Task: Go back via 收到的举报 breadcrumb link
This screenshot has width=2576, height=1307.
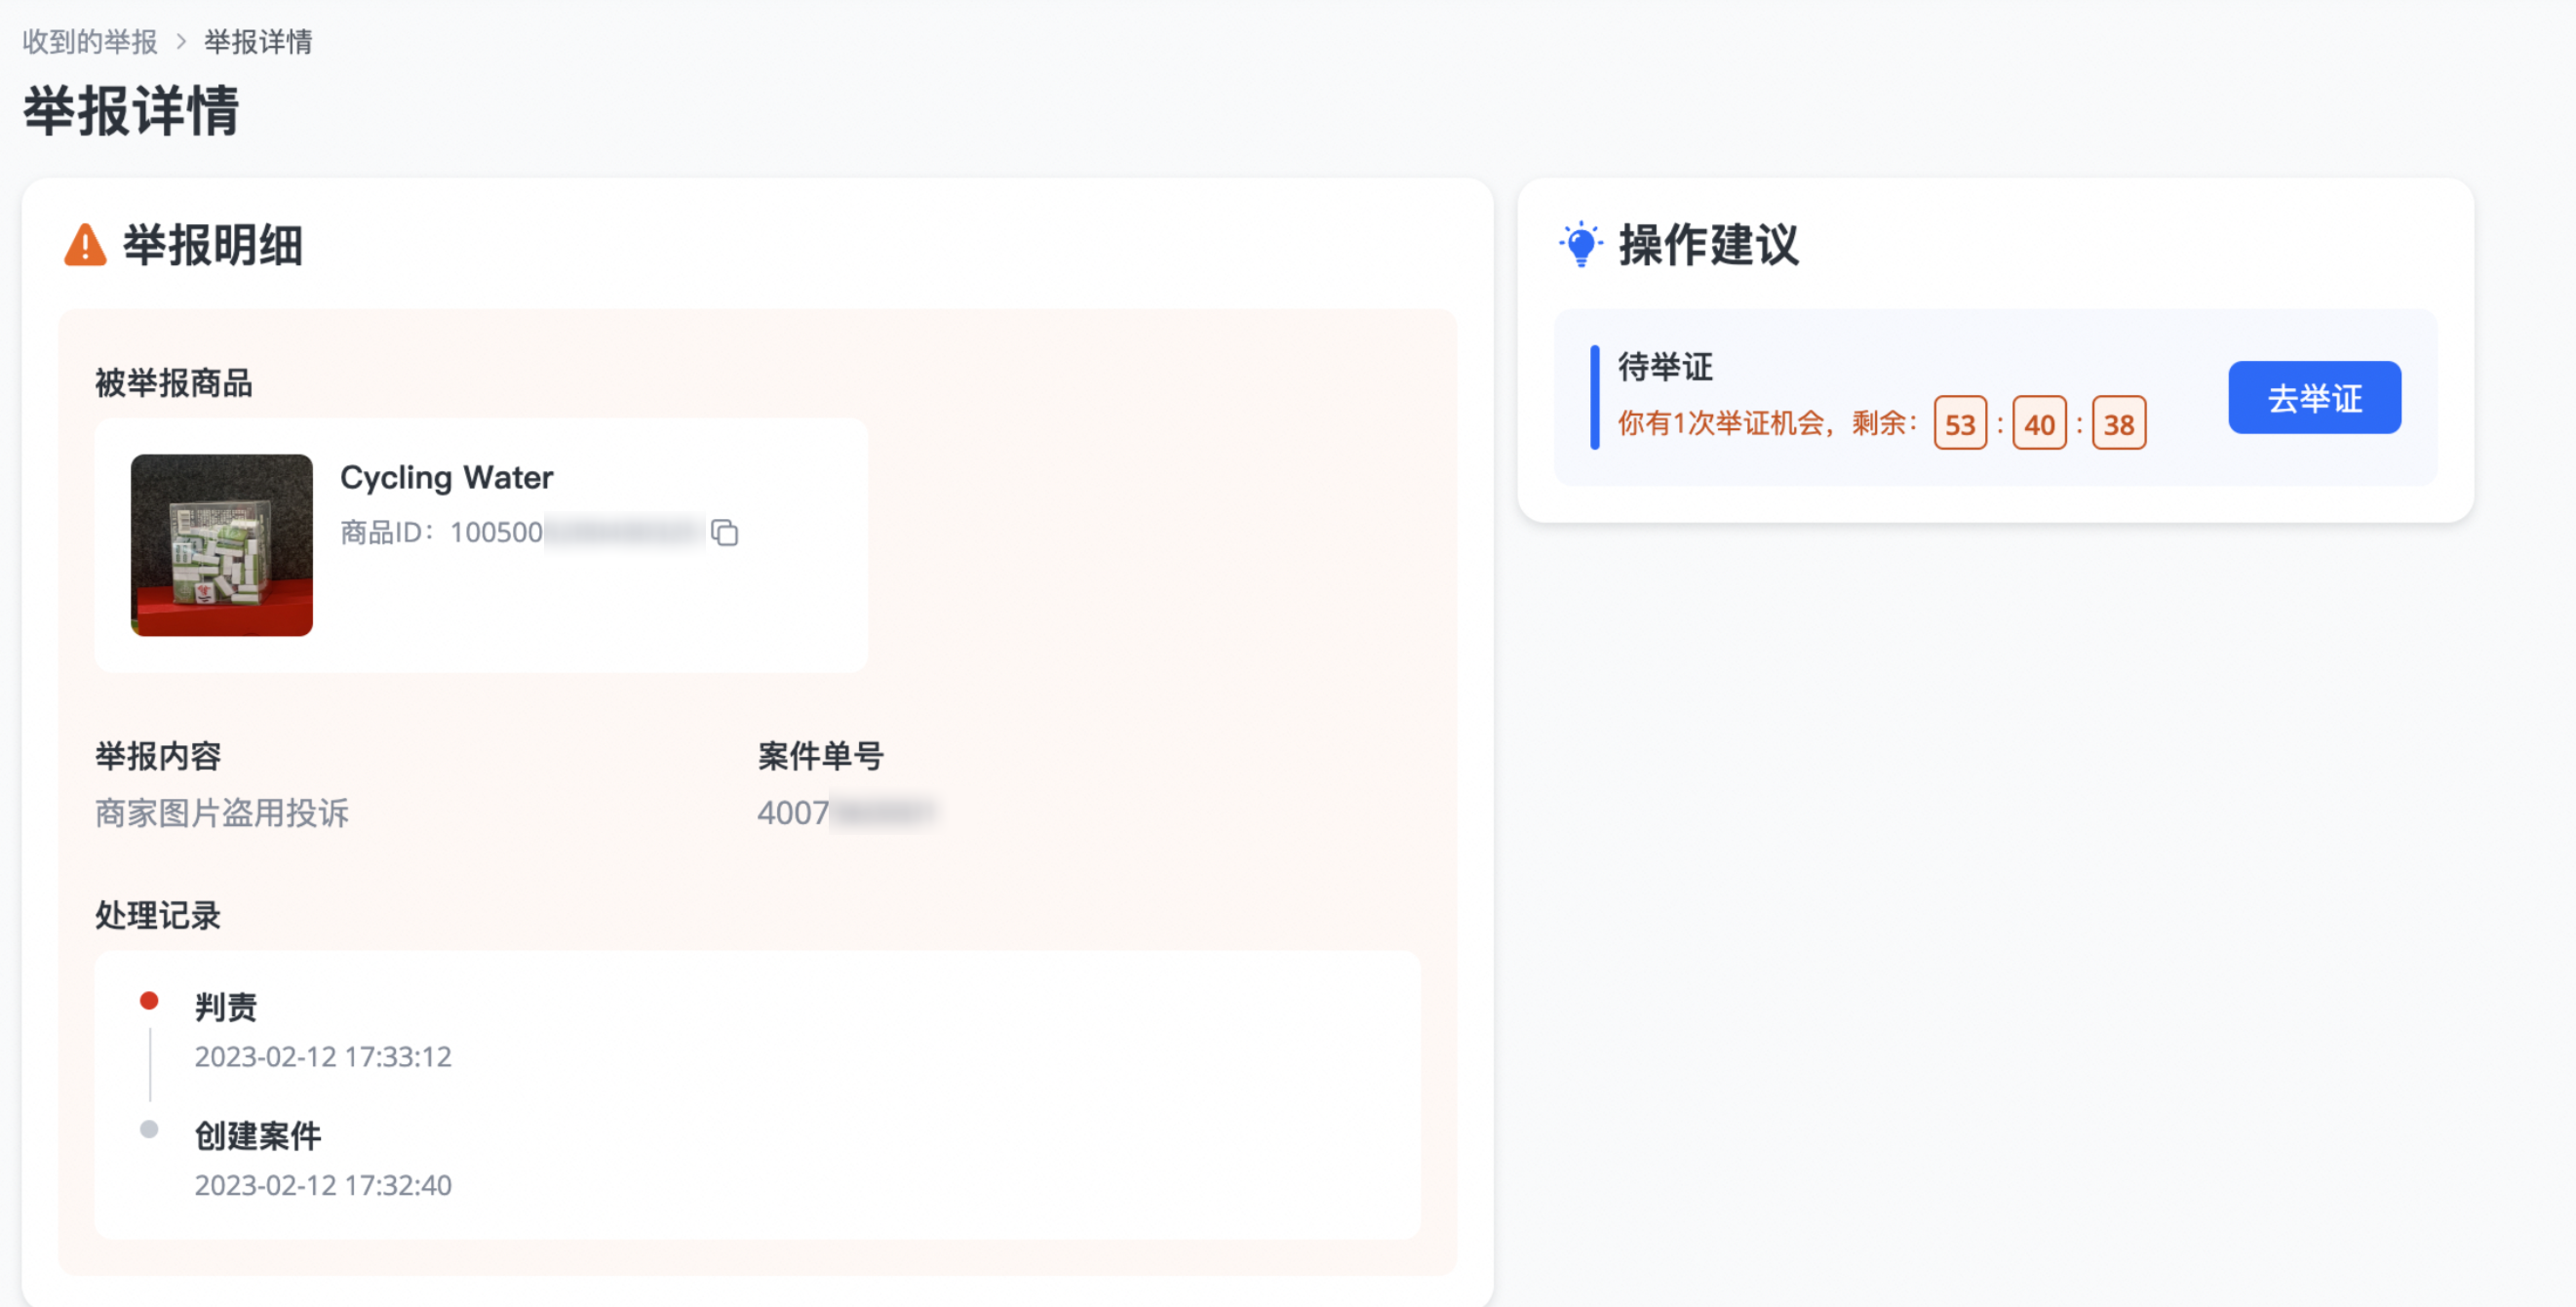Action: (90, 42)
